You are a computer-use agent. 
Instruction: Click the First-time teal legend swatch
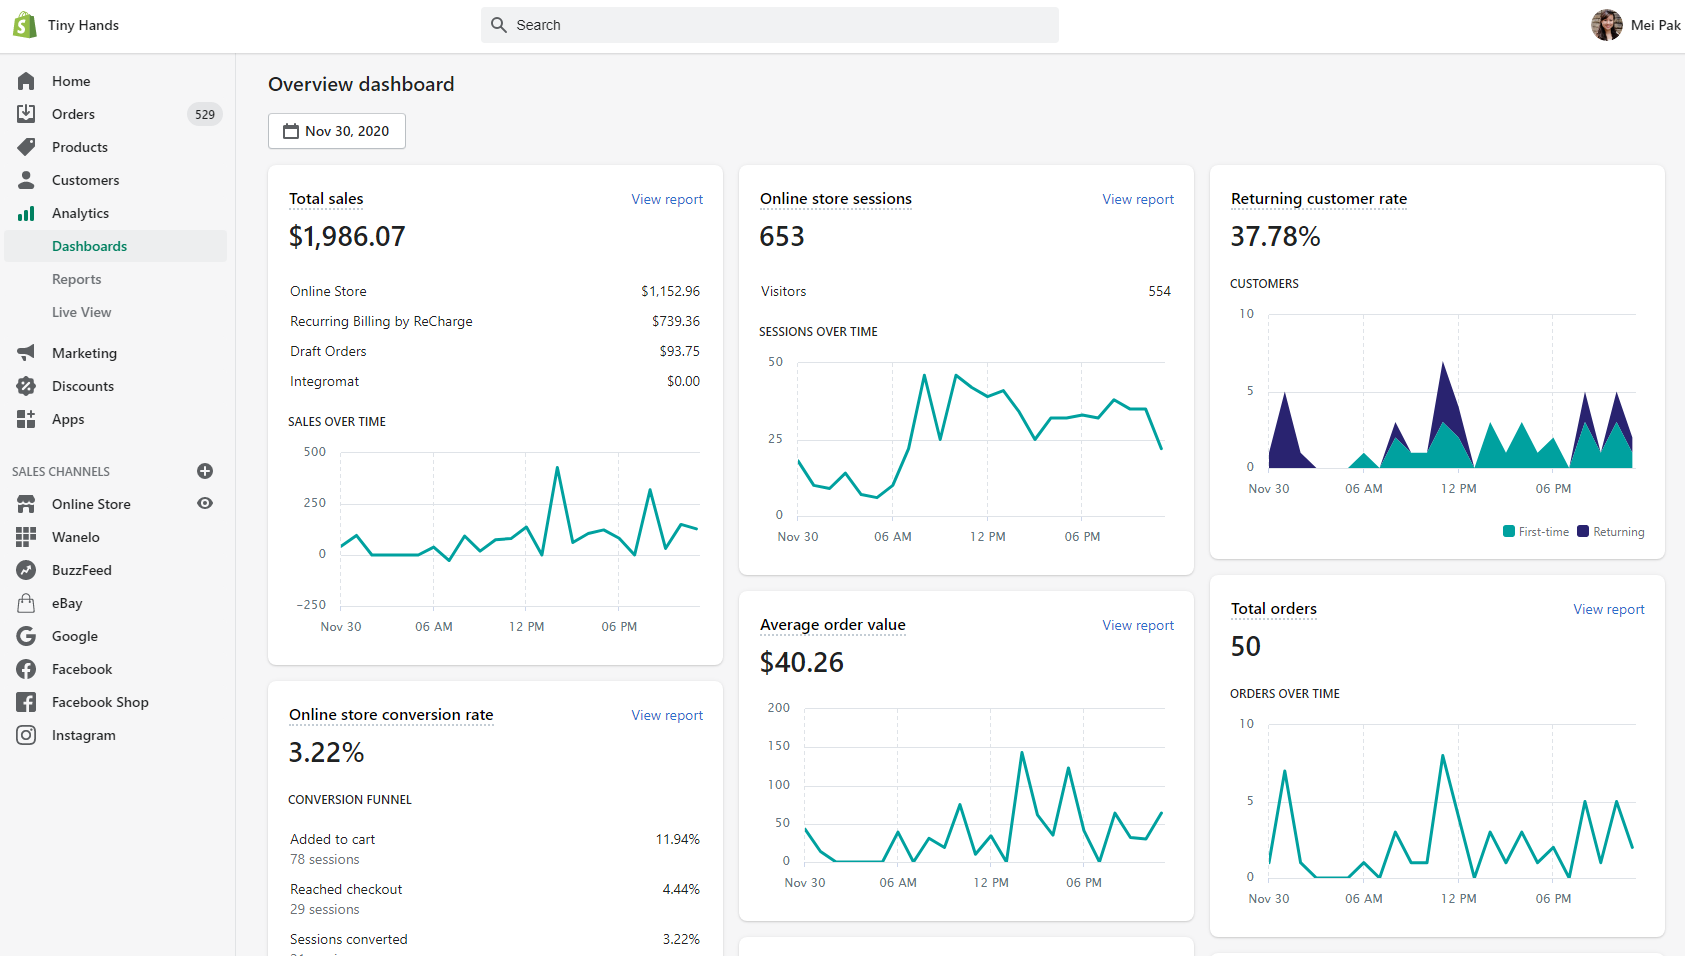[x=1509, y=531]
